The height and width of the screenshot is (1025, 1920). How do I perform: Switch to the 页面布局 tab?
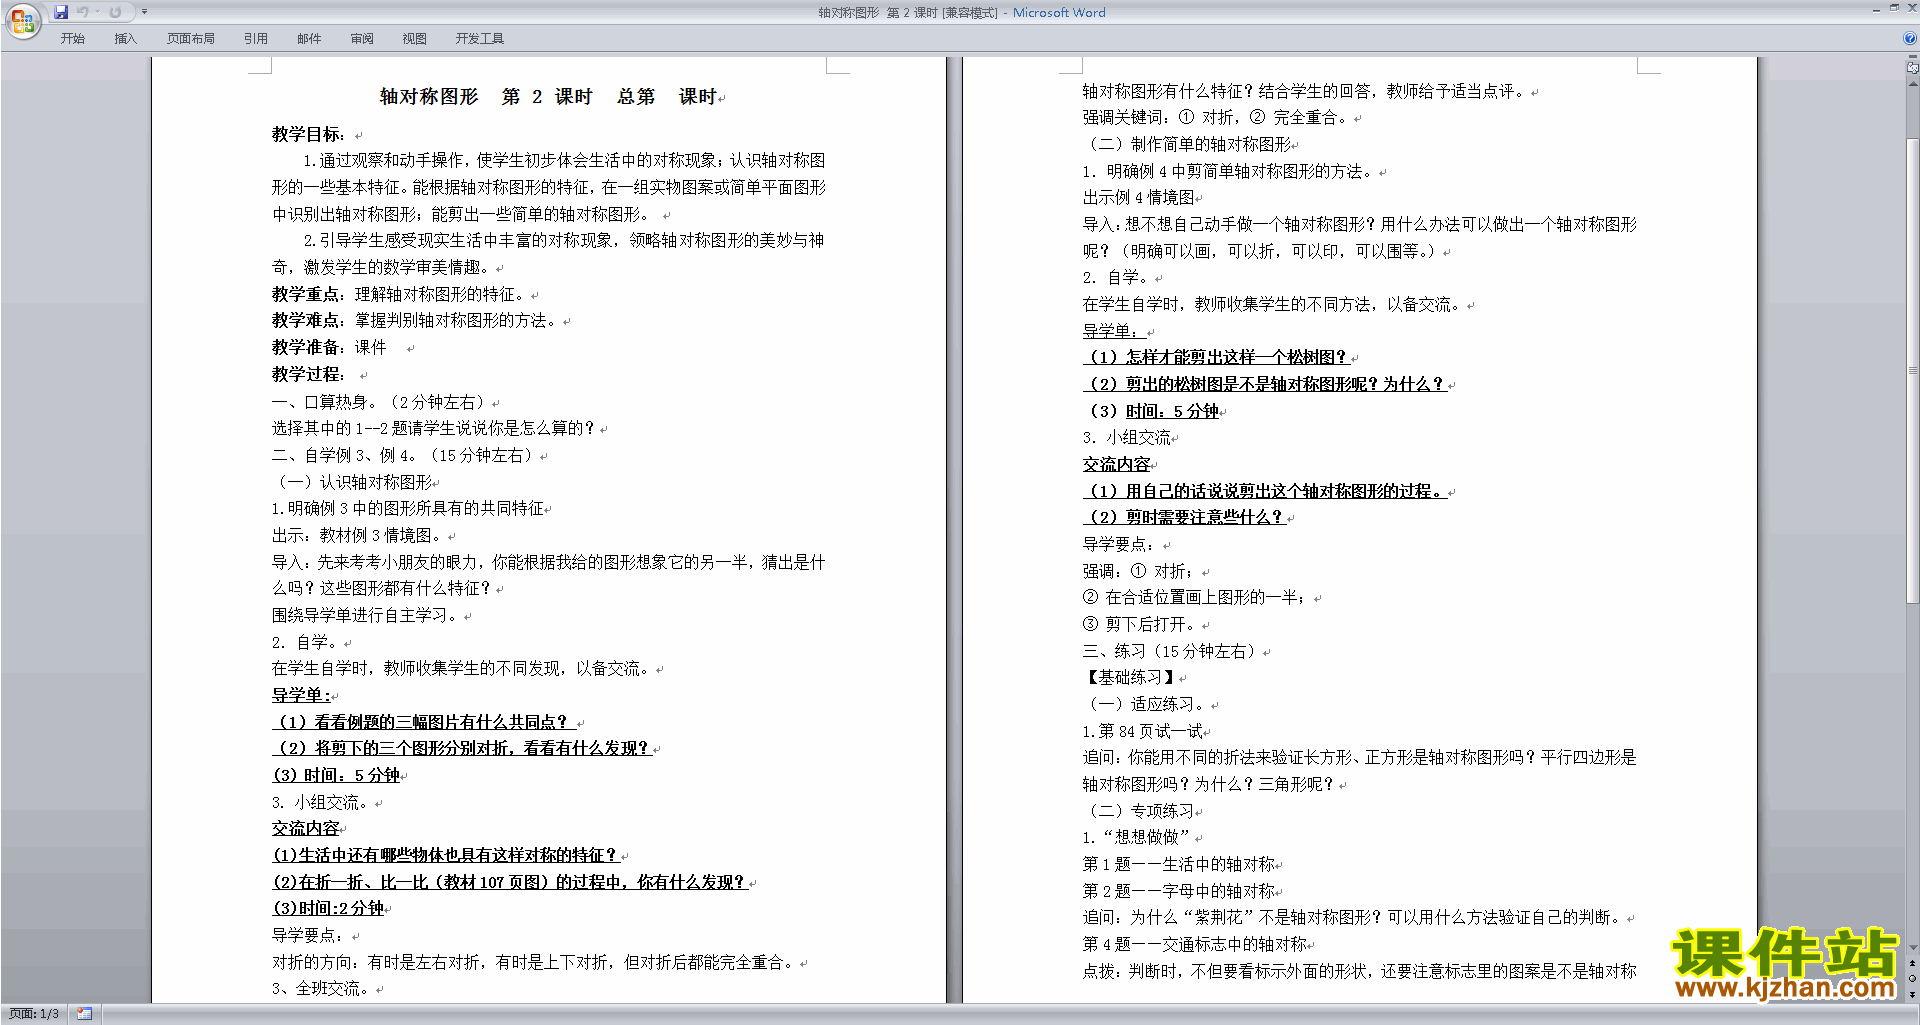(x=191, y=39)
